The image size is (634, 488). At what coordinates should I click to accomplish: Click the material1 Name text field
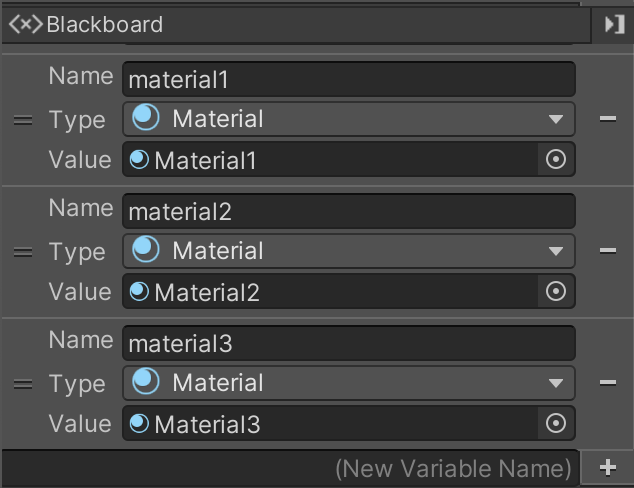click(x=349, y=79)
